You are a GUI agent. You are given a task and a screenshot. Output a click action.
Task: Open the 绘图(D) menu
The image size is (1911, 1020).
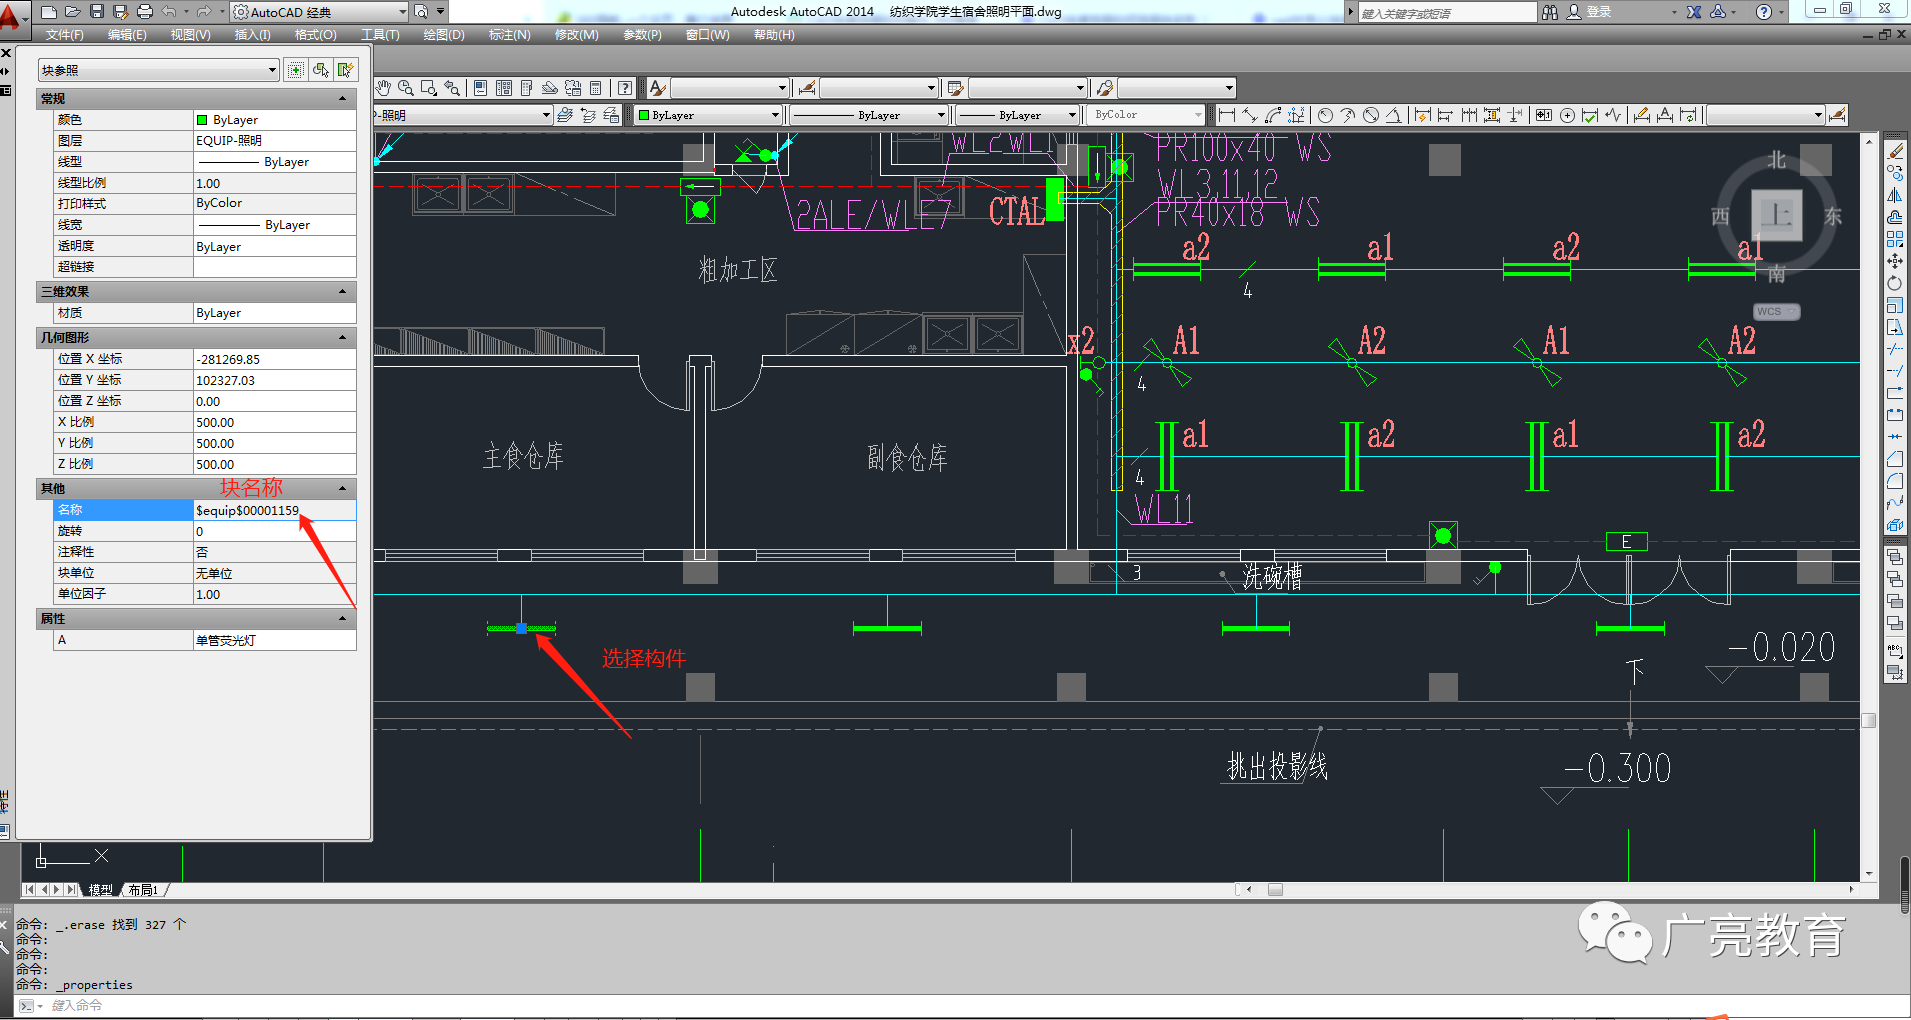coord(444,35)
